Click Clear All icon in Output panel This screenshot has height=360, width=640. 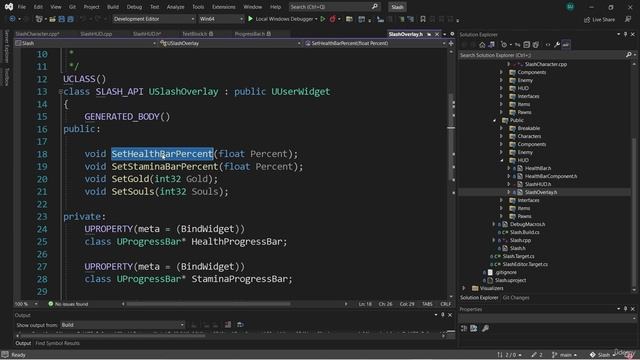228,324
